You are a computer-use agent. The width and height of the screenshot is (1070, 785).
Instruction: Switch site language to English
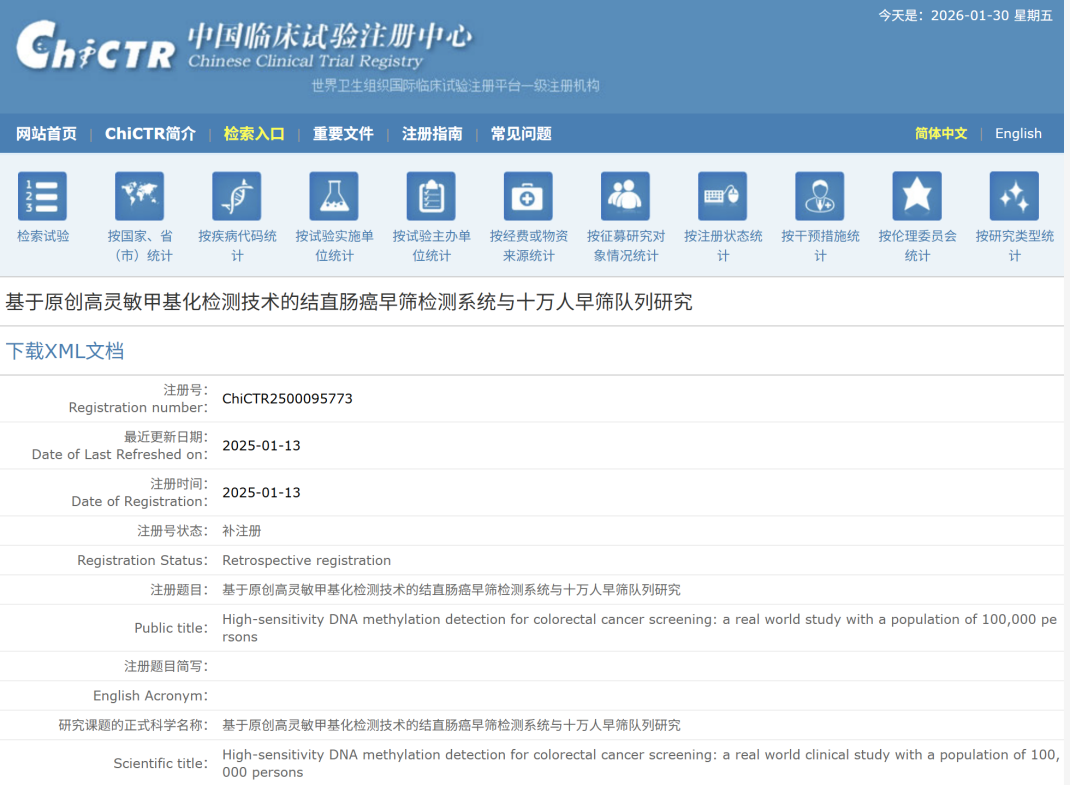1018,134
